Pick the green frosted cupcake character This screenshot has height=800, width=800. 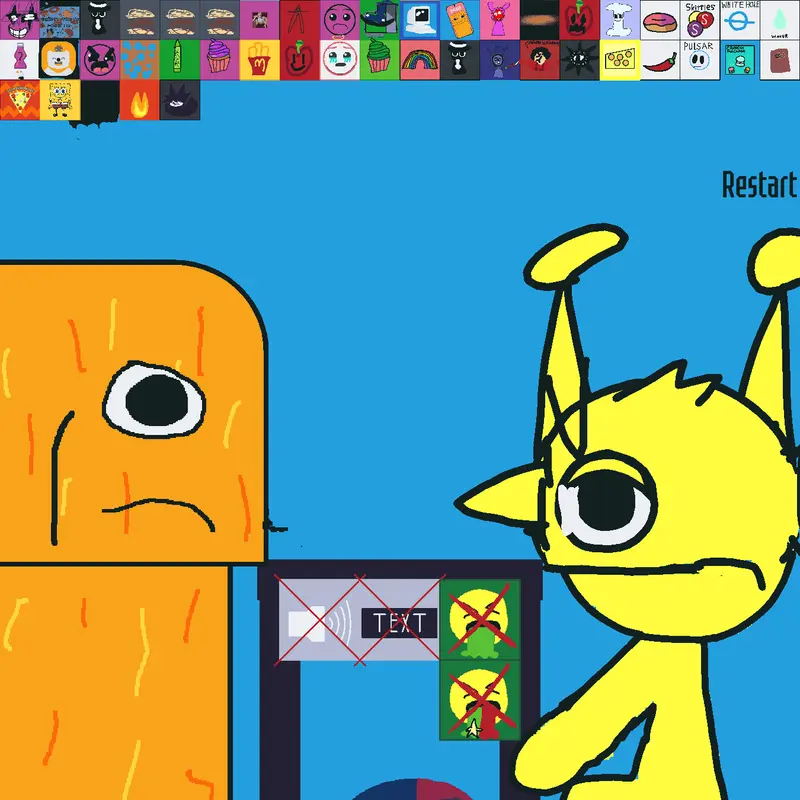380,60
